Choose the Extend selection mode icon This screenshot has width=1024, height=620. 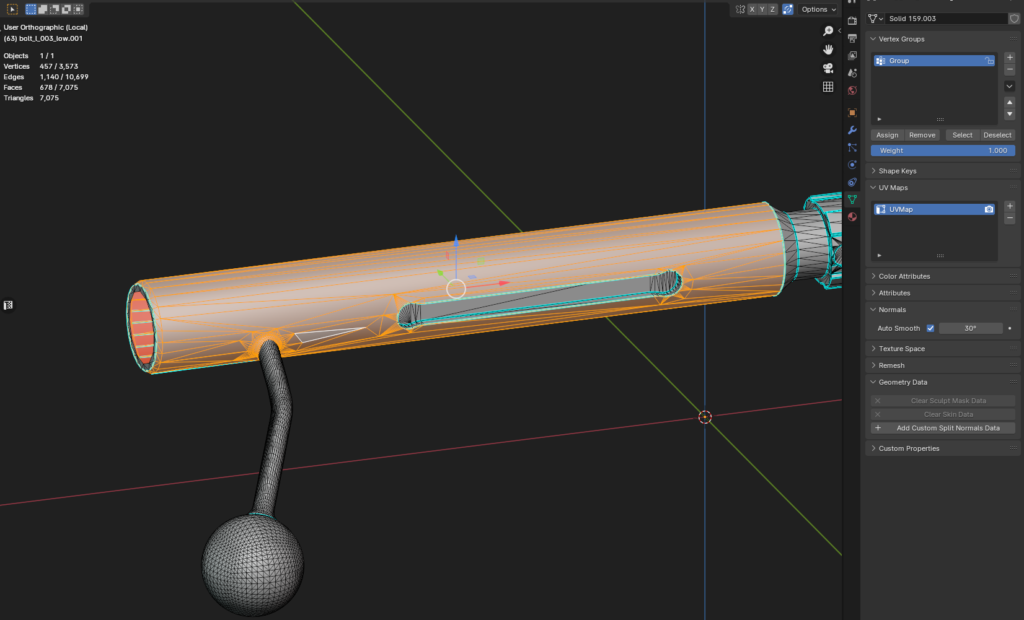42,9
